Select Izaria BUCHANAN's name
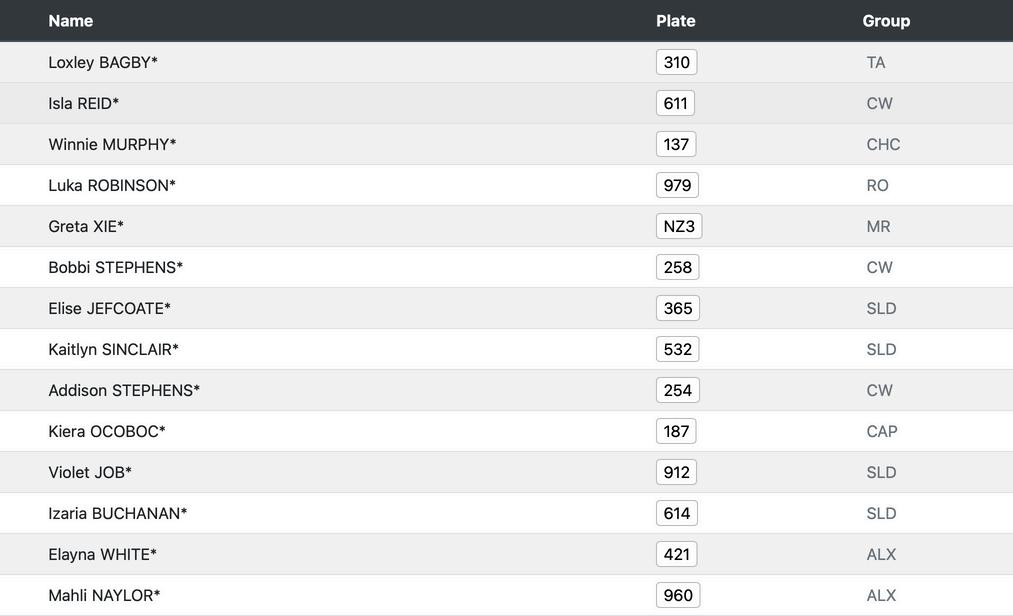Viewport: 1013px width, 616px height. pos(118,513)
